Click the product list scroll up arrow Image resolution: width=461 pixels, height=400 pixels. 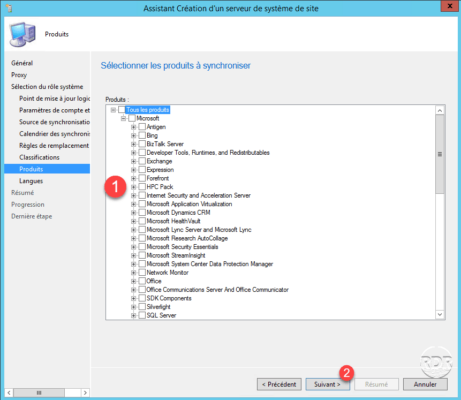pos(440,110)
